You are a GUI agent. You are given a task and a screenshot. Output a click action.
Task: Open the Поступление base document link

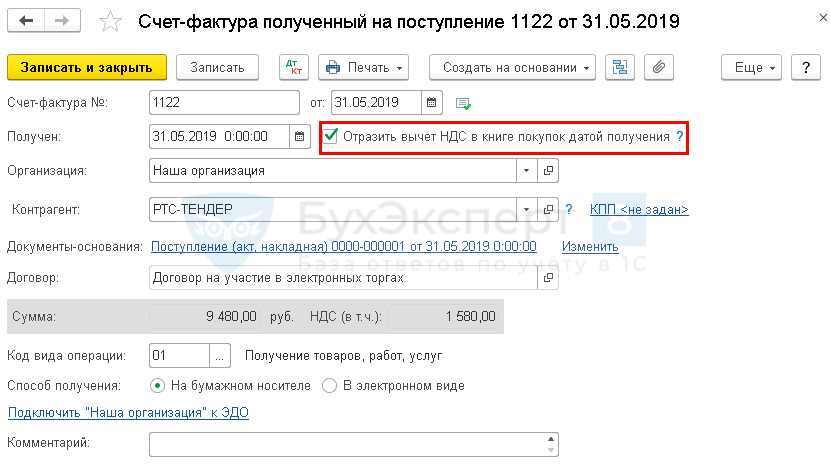(343, 246)
